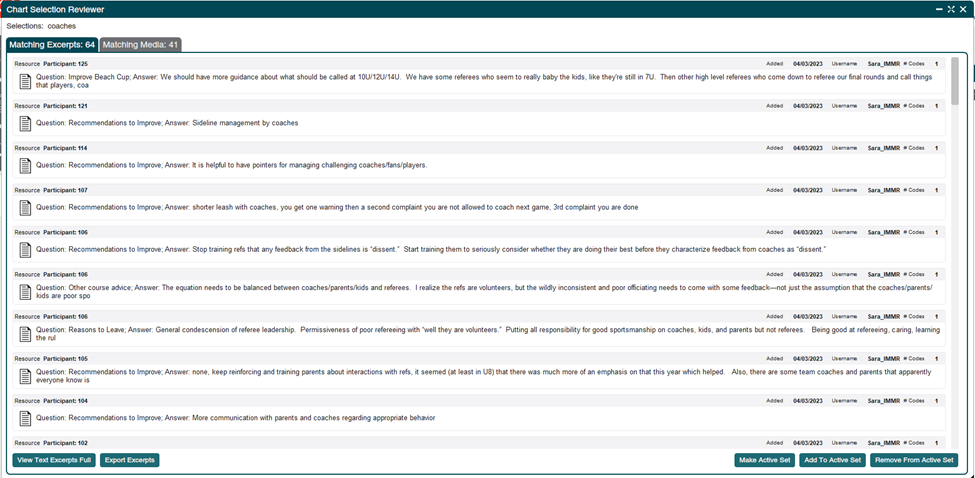This screenshot has width=975, height=478.
Task: Expand the Chart Selection Reviewer window to fullscreen
Action: tap(950, 9)
